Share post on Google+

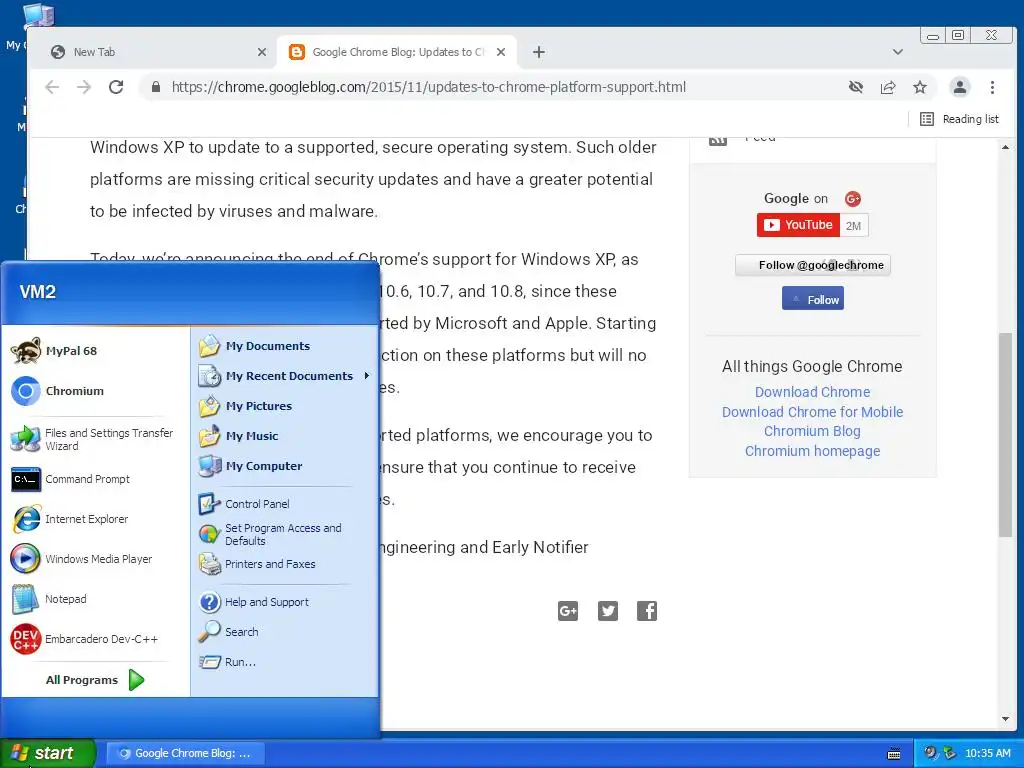(x=568, y=611)
